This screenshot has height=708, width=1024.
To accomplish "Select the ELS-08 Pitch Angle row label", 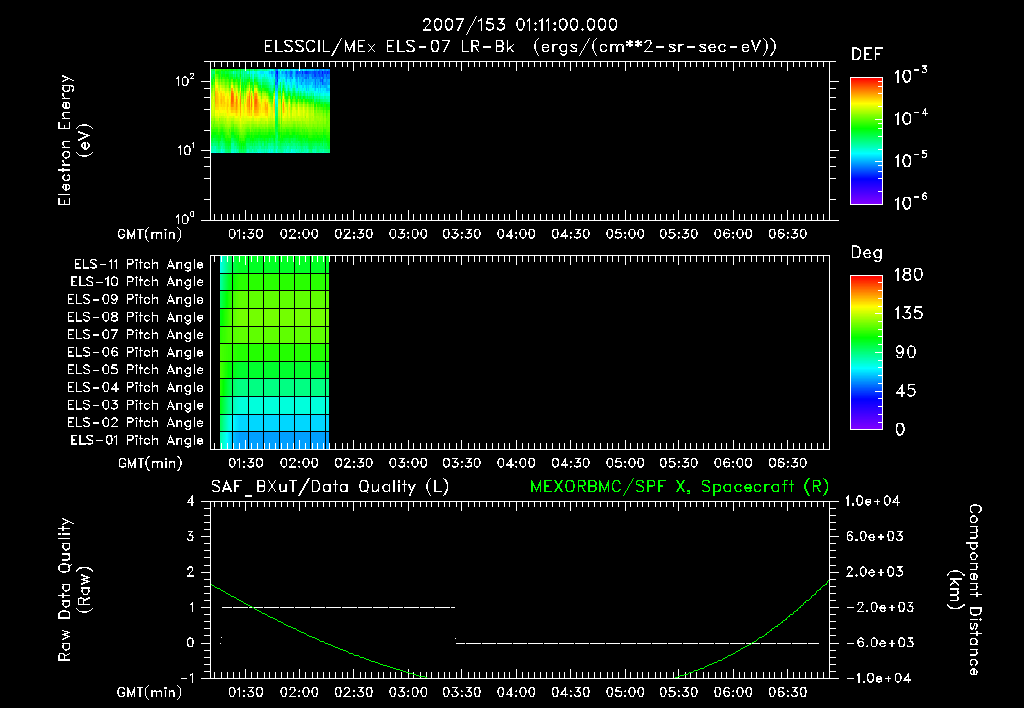I will point(135,317).
